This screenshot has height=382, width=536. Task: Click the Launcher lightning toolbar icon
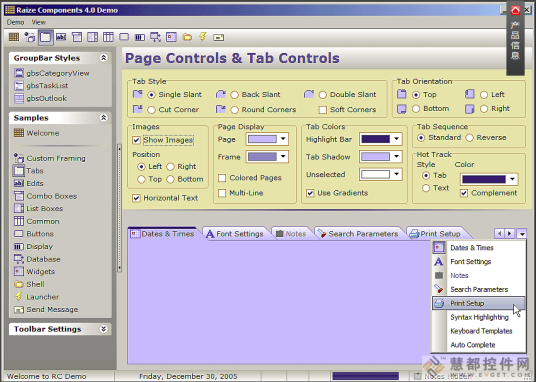pos(203,37)
